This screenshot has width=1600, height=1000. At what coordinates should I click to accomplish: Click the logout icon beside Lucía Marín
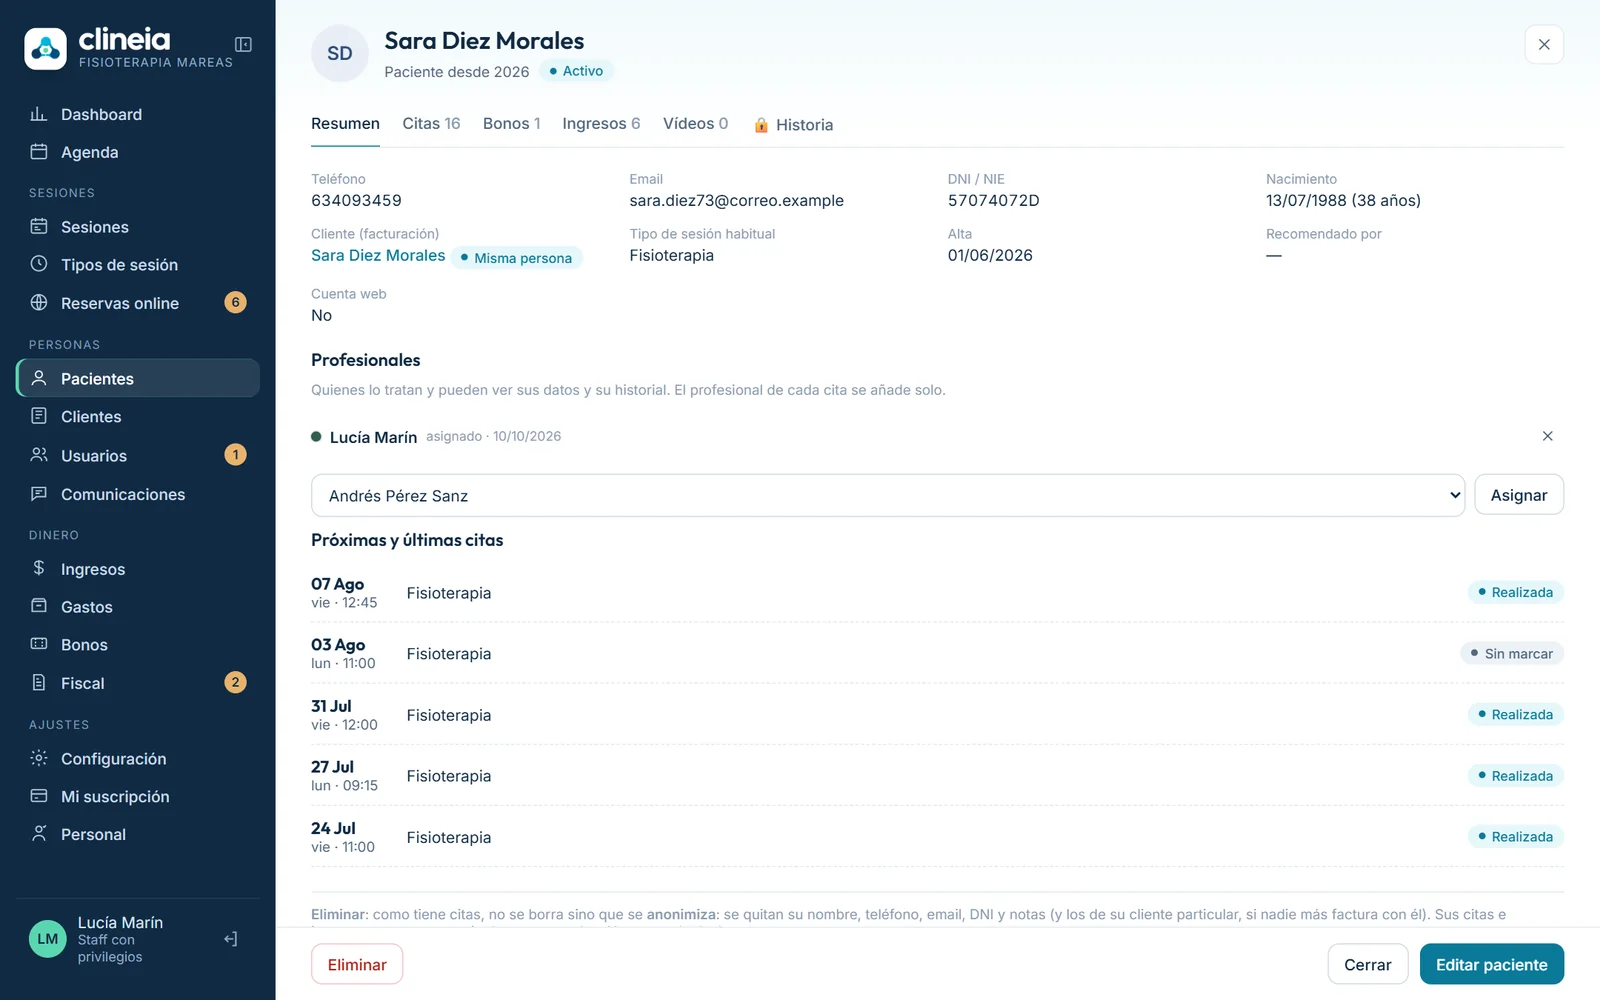[231, 939]
